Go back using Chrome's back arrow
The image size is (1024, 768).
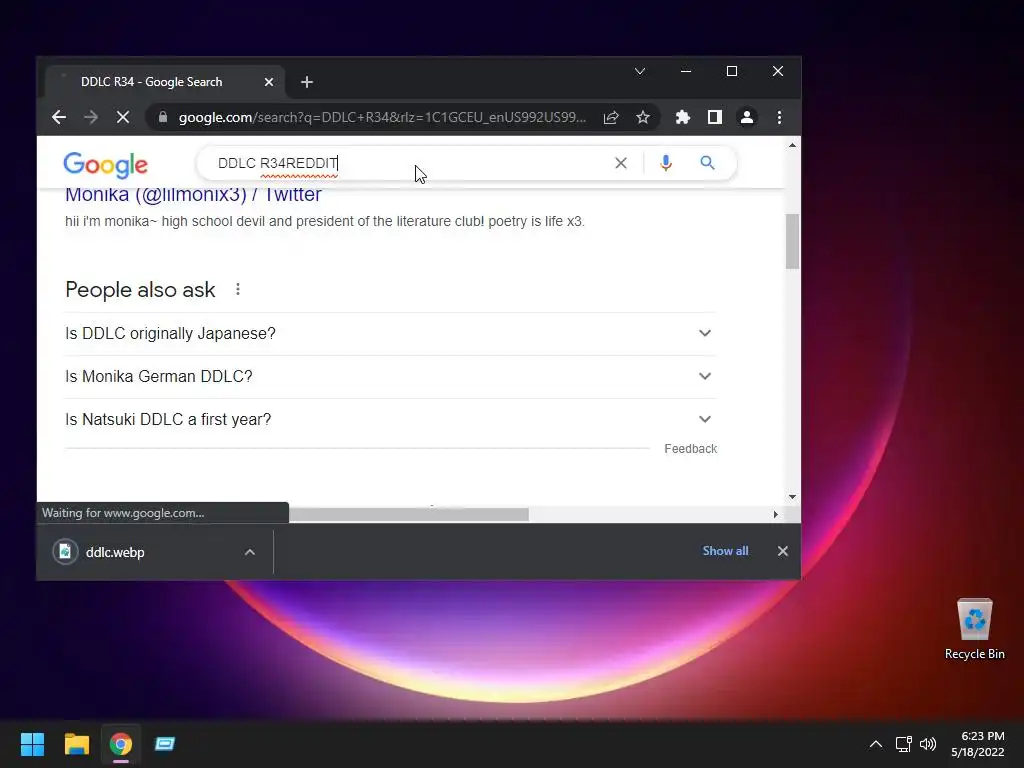59,118
